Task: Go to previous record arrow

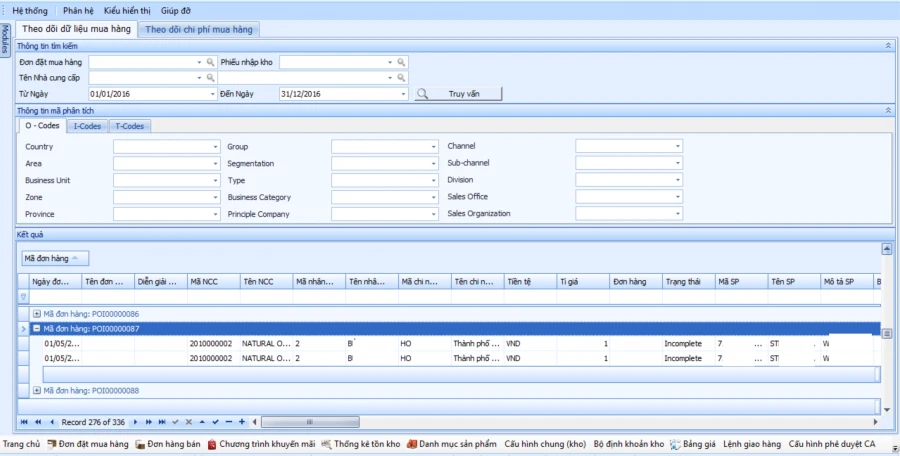Action: [52, 422]
